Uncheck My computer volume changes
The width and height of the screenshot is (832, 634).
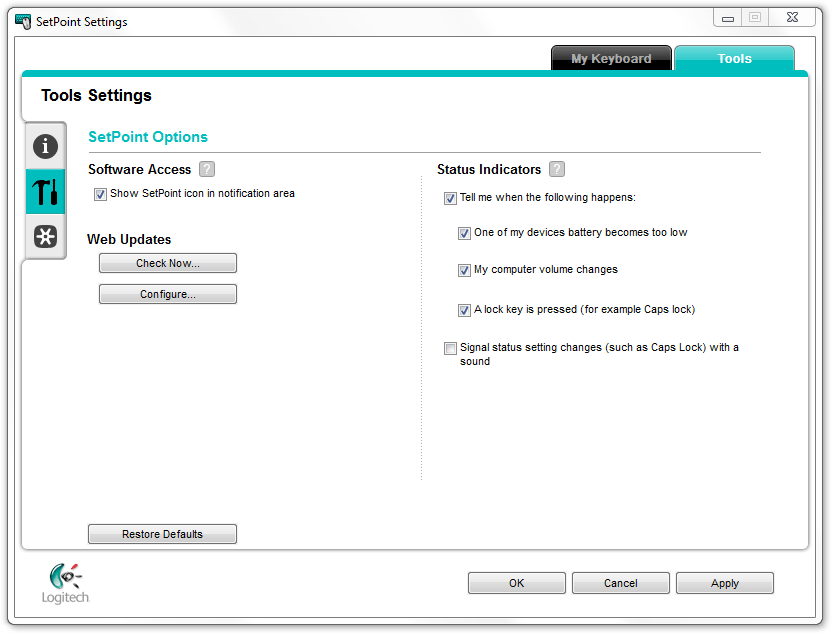click(464, 270)
